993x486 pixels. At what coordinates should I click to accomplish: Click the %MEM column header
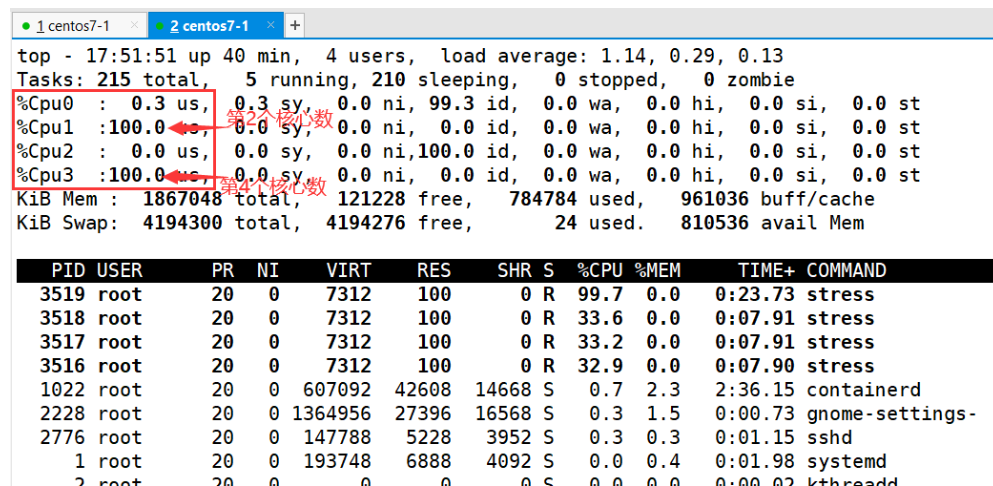tap(657, 271)
